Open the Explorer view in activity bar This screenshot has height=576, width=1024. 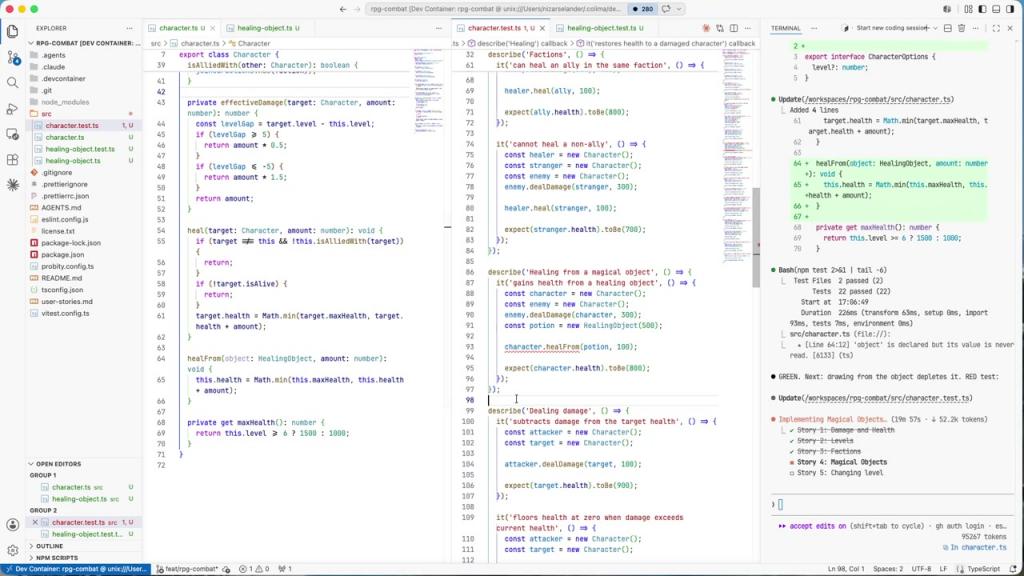pos(12,31)
